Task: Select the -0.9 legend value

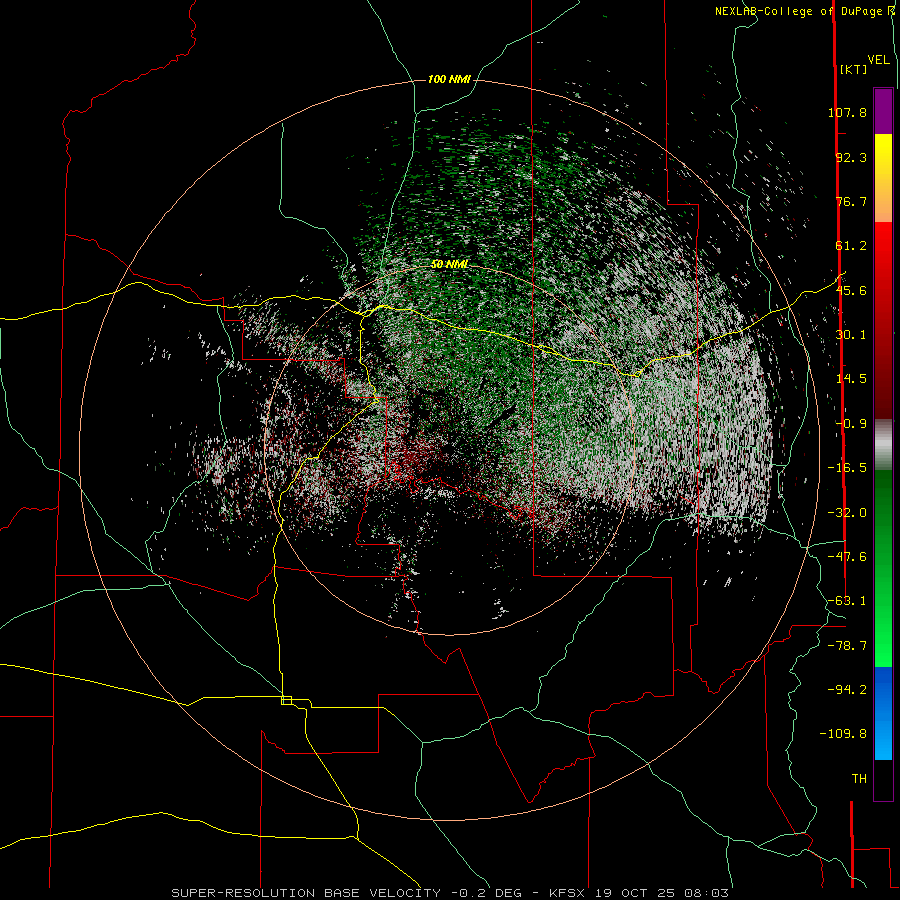Action: click(x=851, y=424)
